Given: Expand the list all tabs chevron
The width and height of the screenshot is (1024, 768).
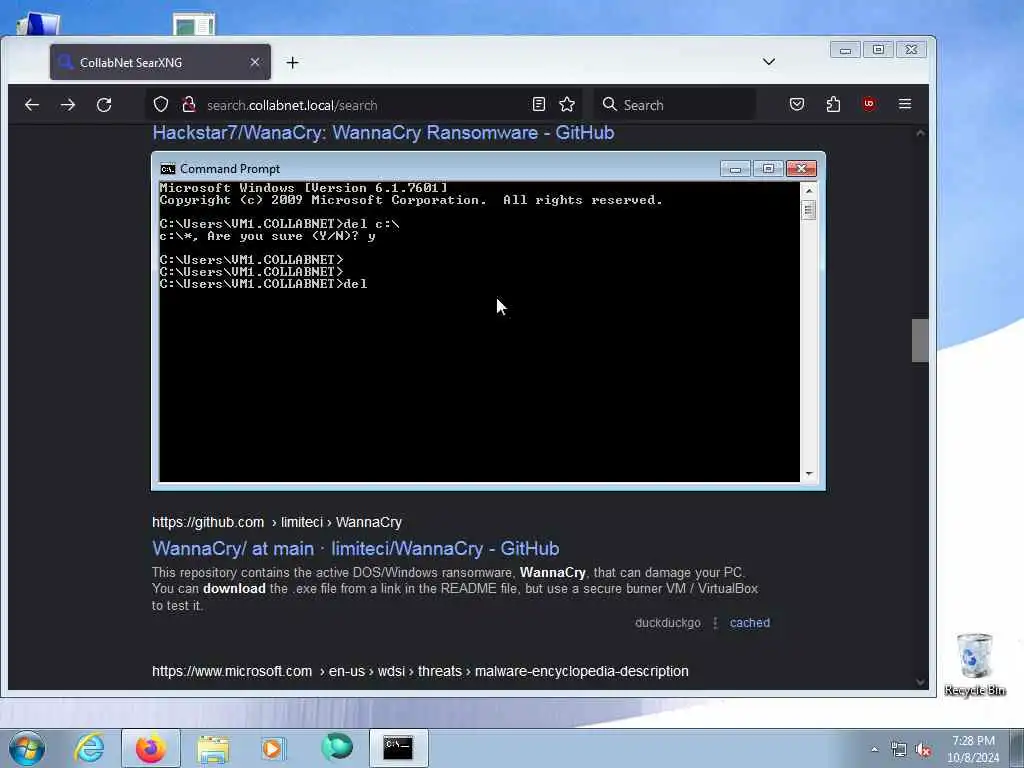Looking at the screenshot, I should click(769, 62).
